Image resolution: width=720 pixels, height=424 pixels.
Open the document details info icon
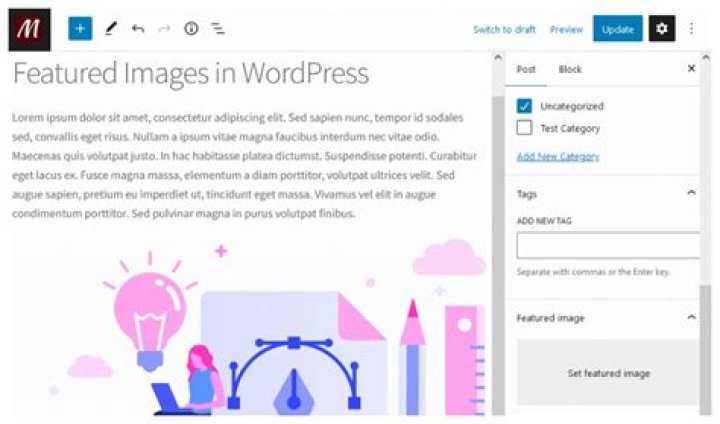pos(191,29)
